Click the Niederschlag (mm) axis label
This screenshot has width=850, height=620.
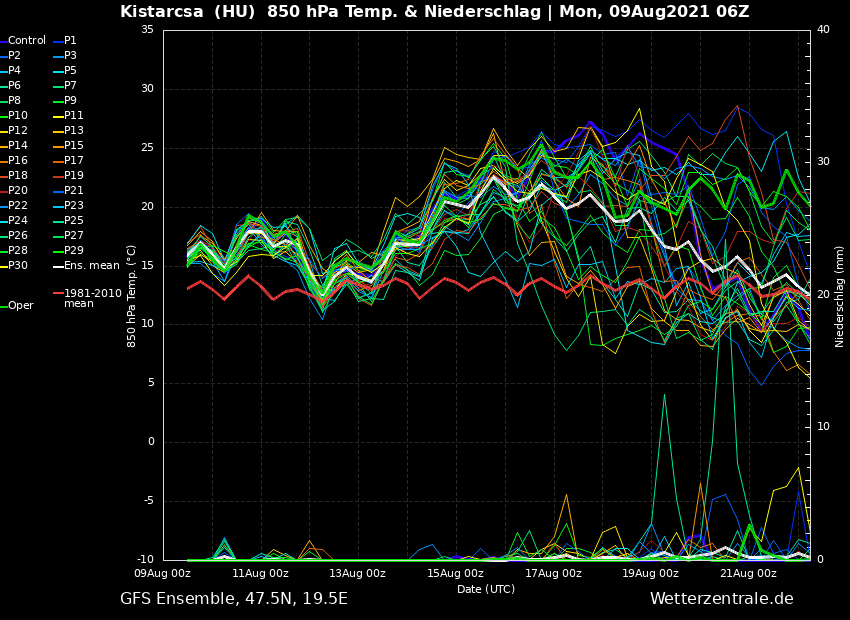[840, 295]
